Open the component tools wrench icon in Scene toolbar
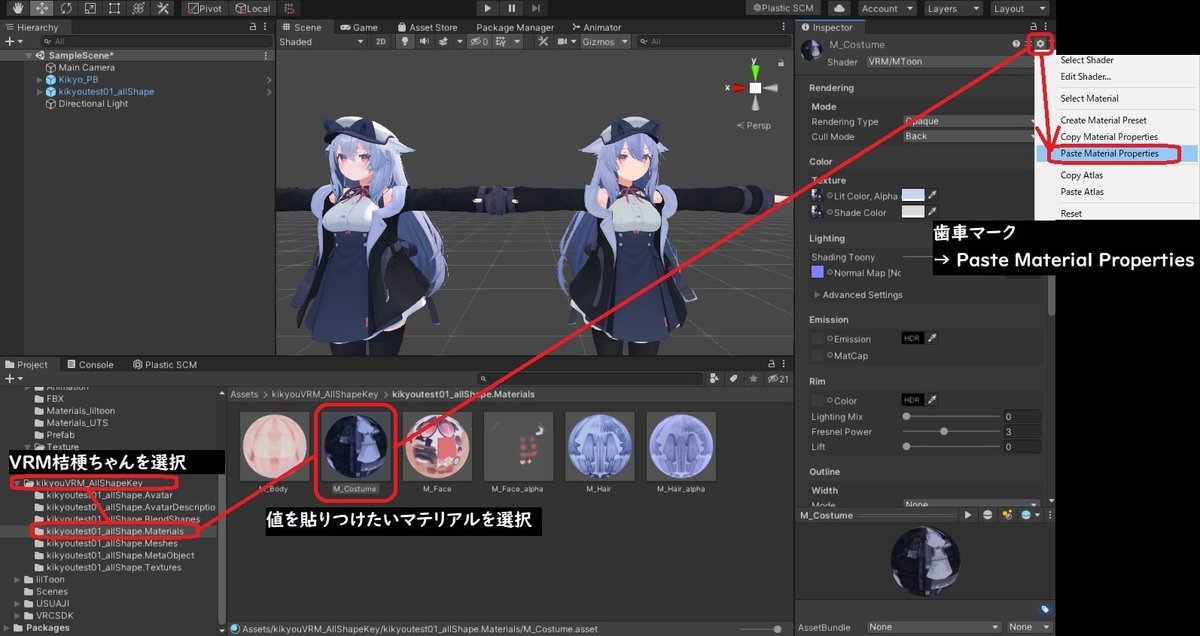This screenshot has height=636, width=1200. click(543, 42)
